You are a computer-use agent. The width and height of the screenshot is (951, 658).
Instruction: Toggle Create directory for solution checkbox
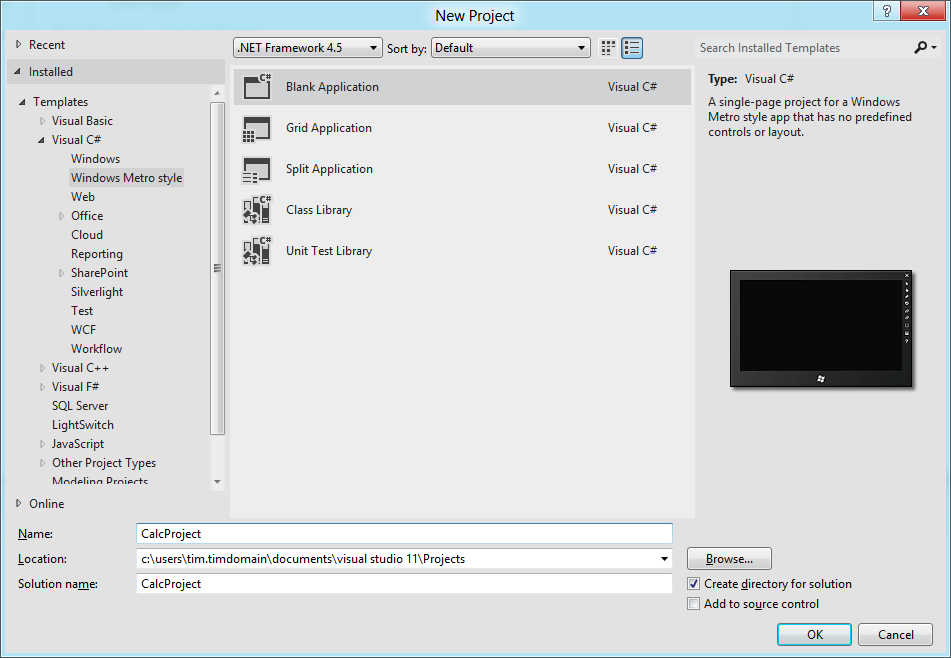pos(693,584)
